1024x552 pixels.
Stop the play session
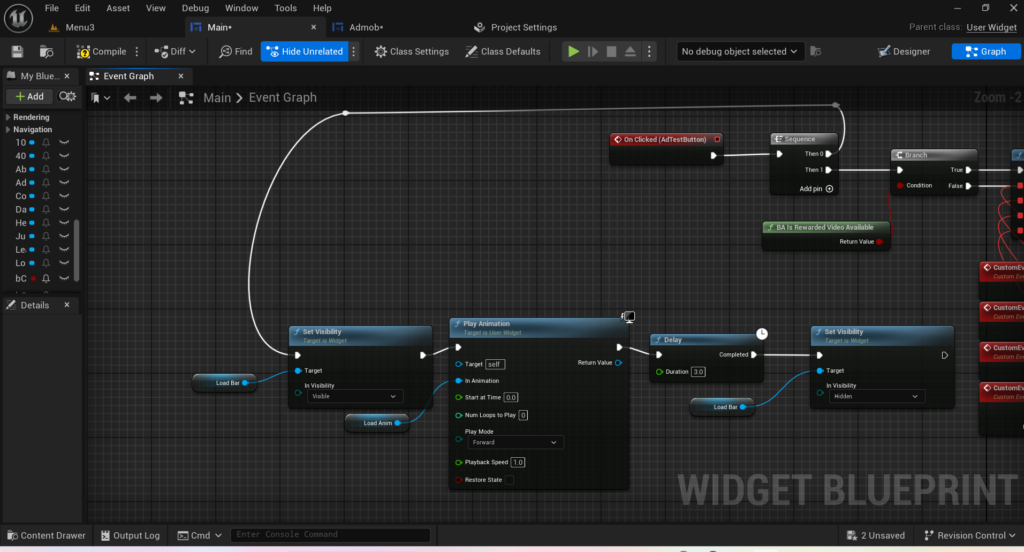tap(611, 52)
